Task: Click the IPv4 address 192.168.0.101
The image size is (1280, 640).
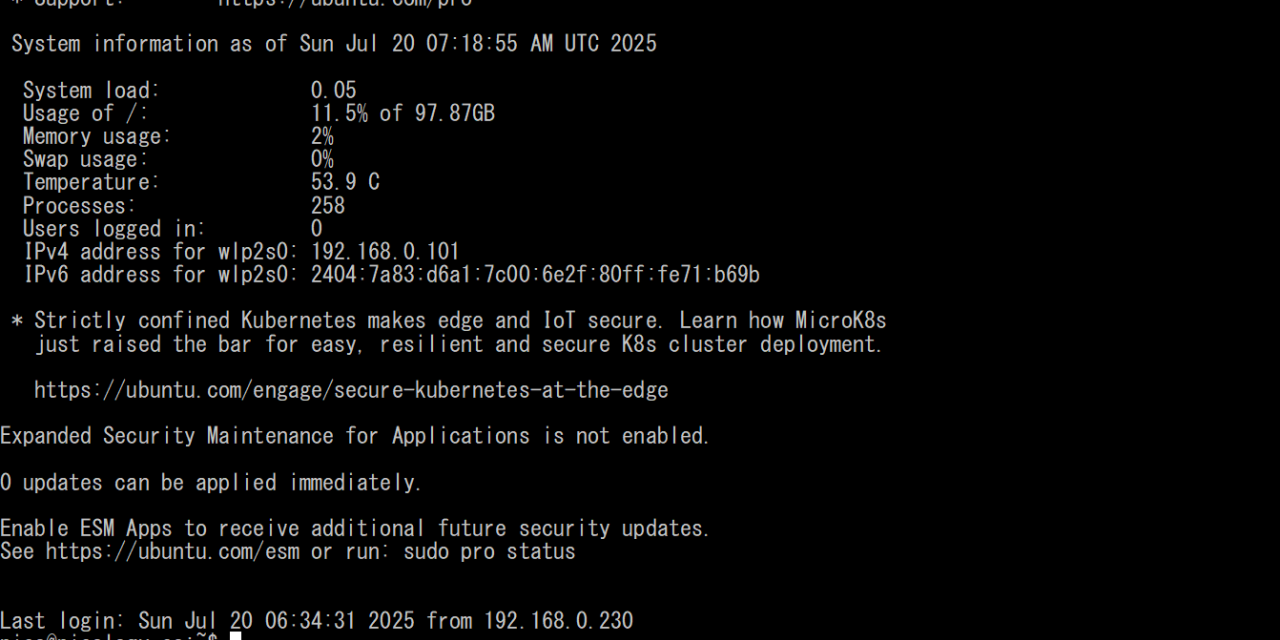Action: click(385, 252)
